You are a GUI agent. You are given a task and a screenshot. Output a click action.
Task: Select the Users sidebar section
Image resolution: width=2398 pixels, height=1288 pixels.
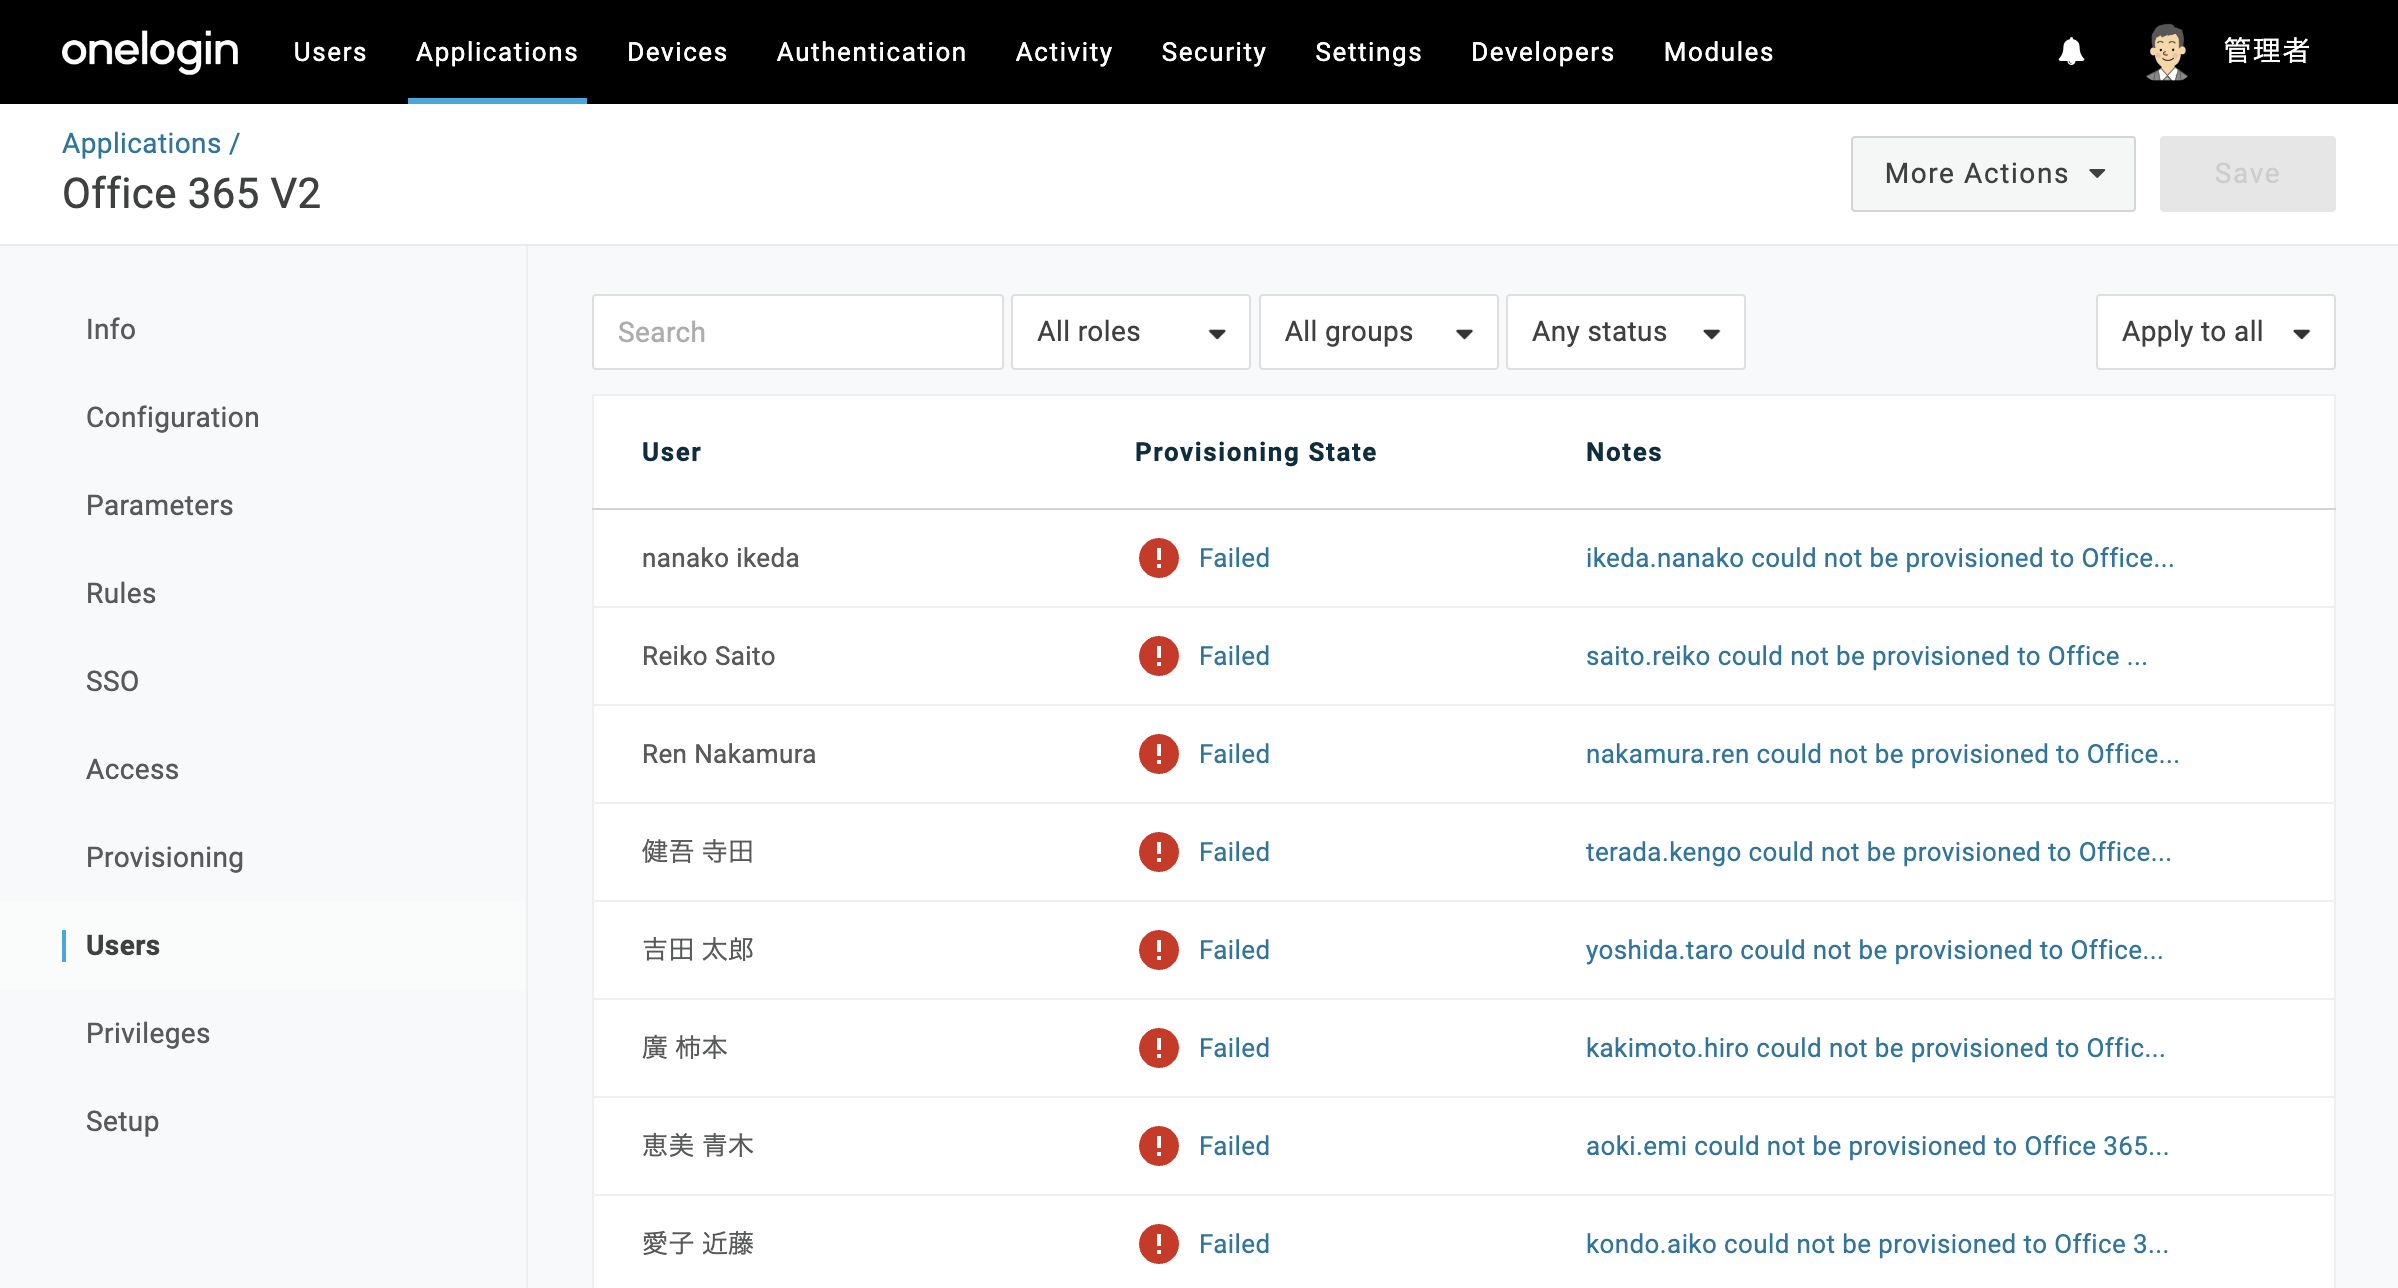click(x=123, y=945)
